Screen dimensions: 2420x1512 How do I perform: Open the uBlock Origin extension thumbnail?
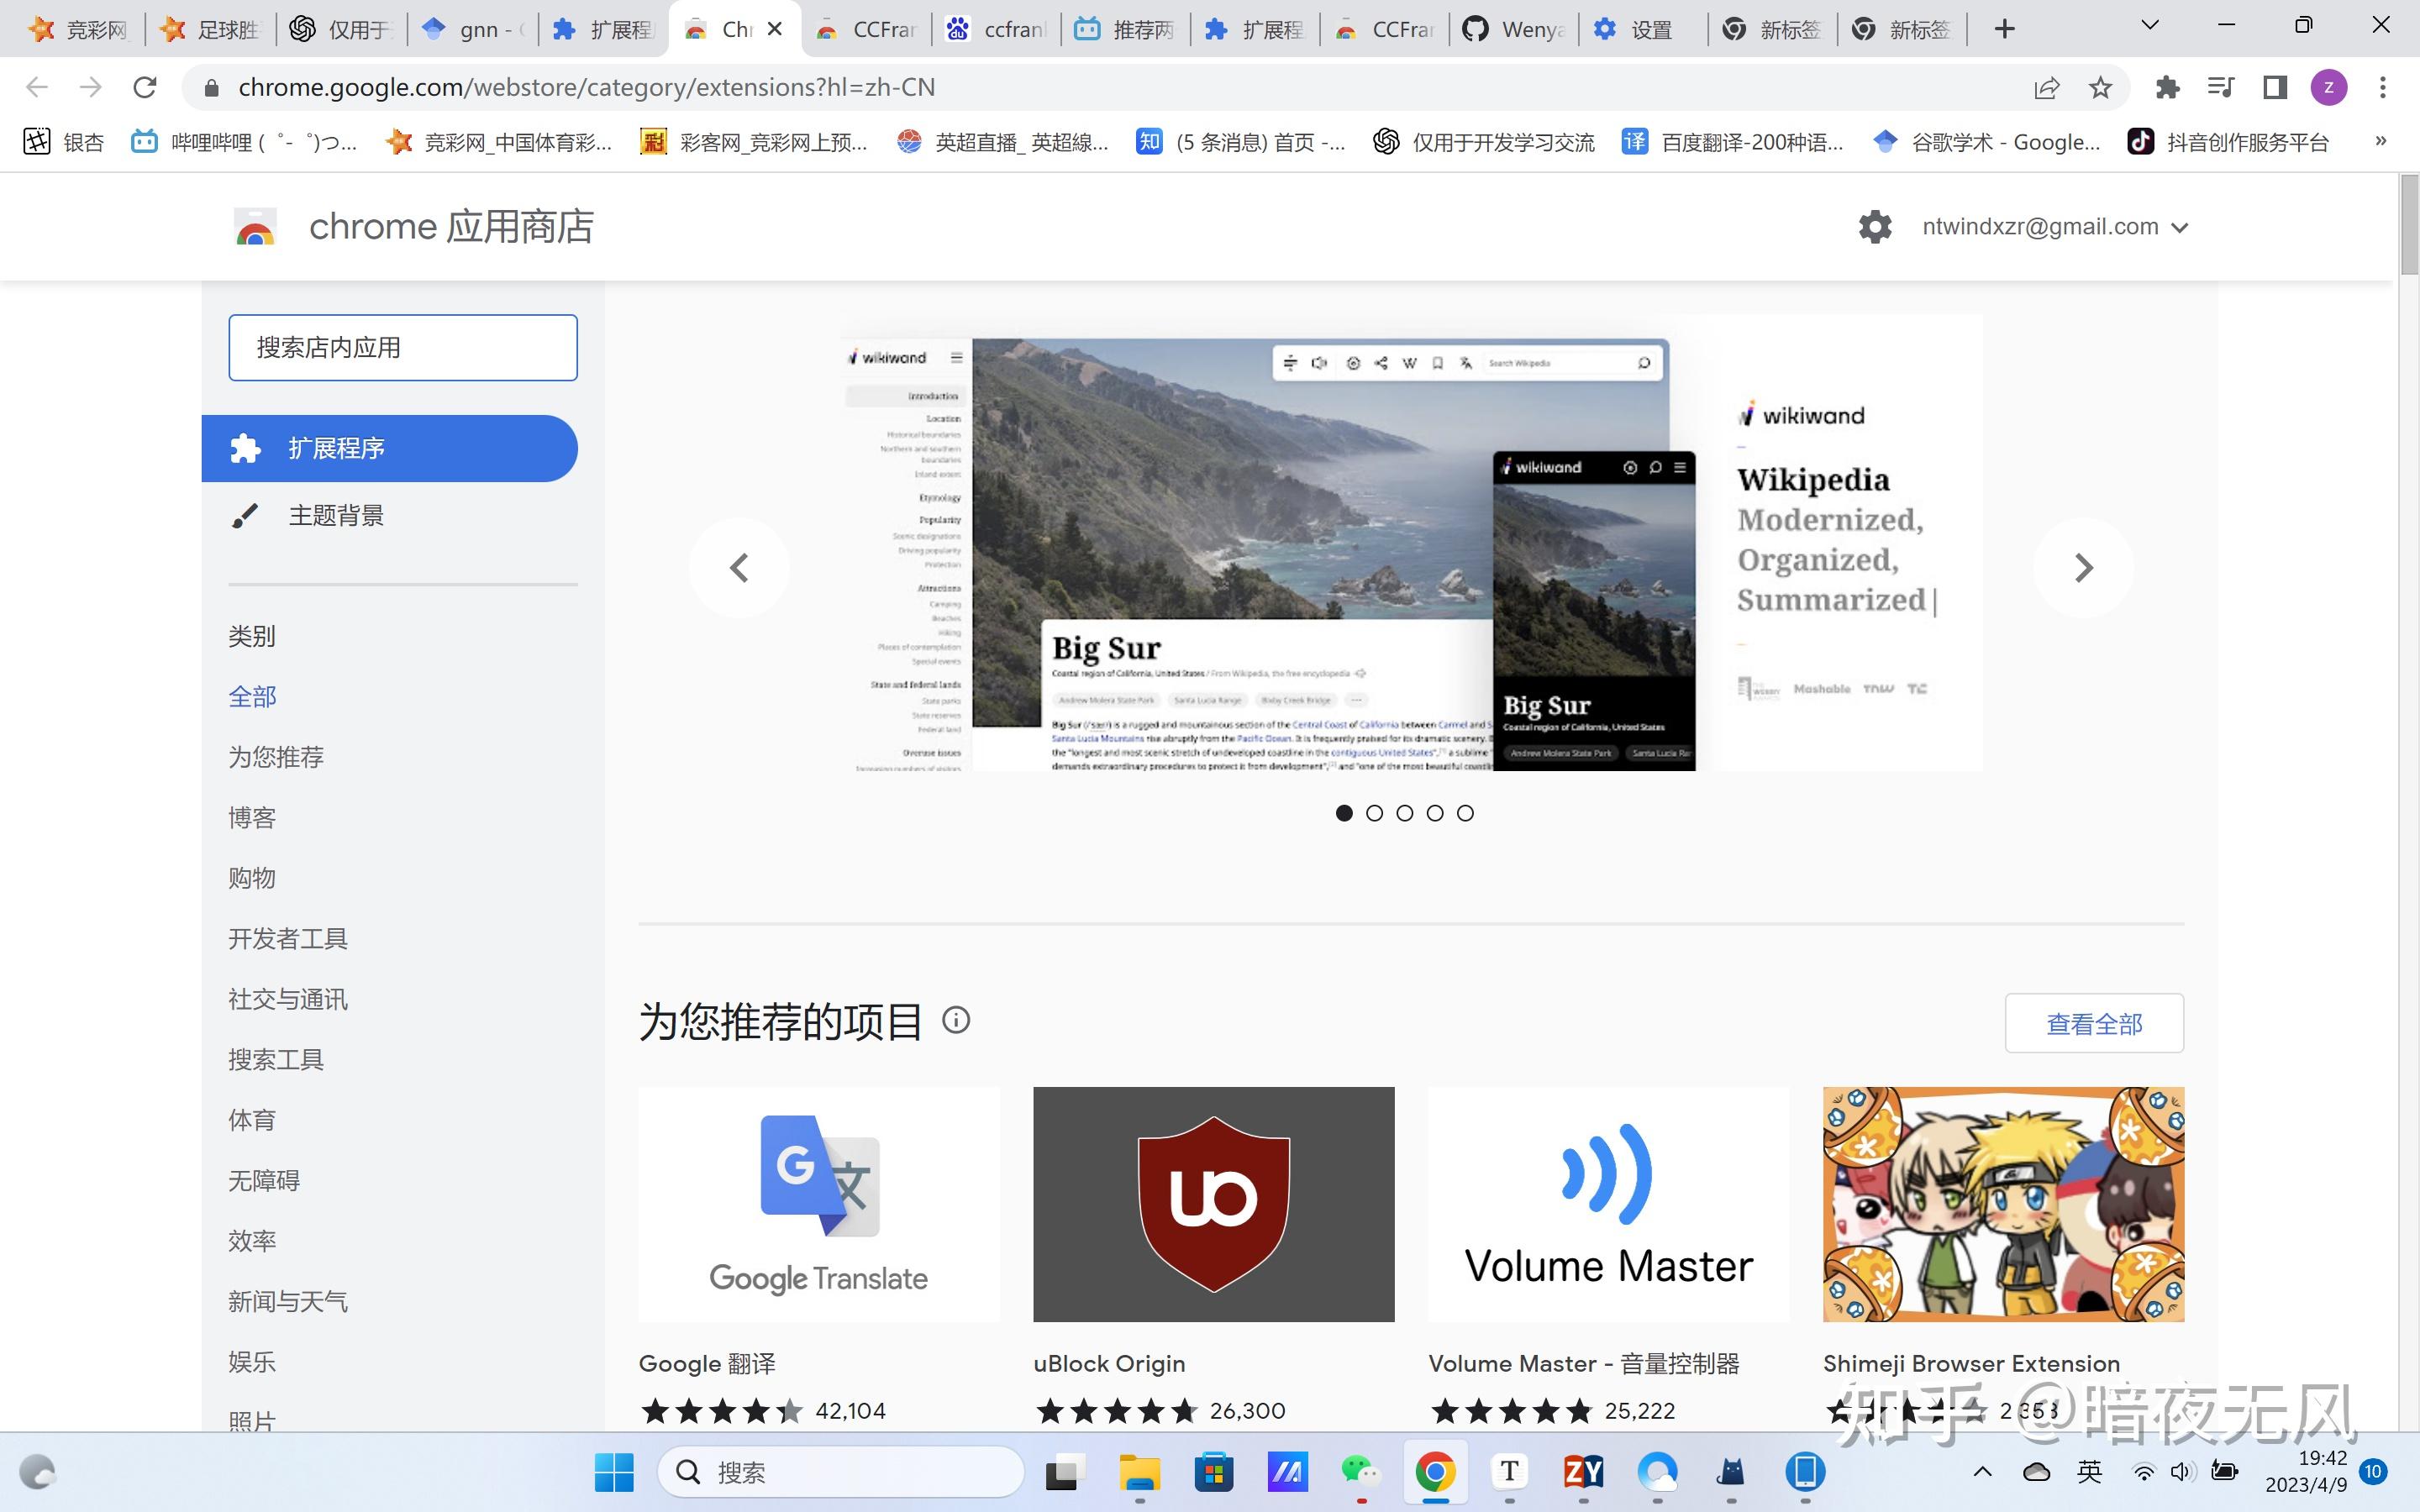coord(1213,1204)
